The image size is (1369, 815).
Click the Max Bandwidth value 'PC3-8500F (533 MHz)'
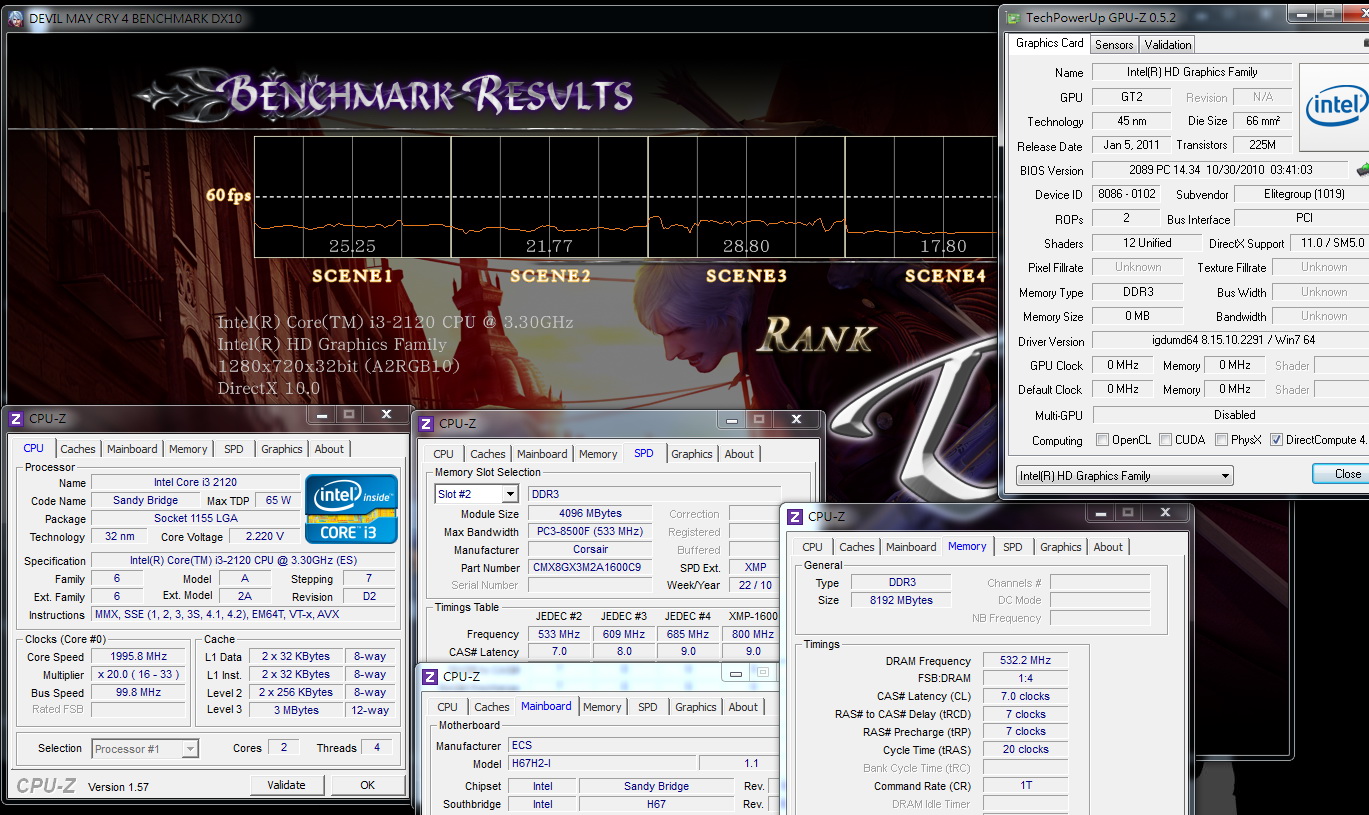[x=590, y=531]
